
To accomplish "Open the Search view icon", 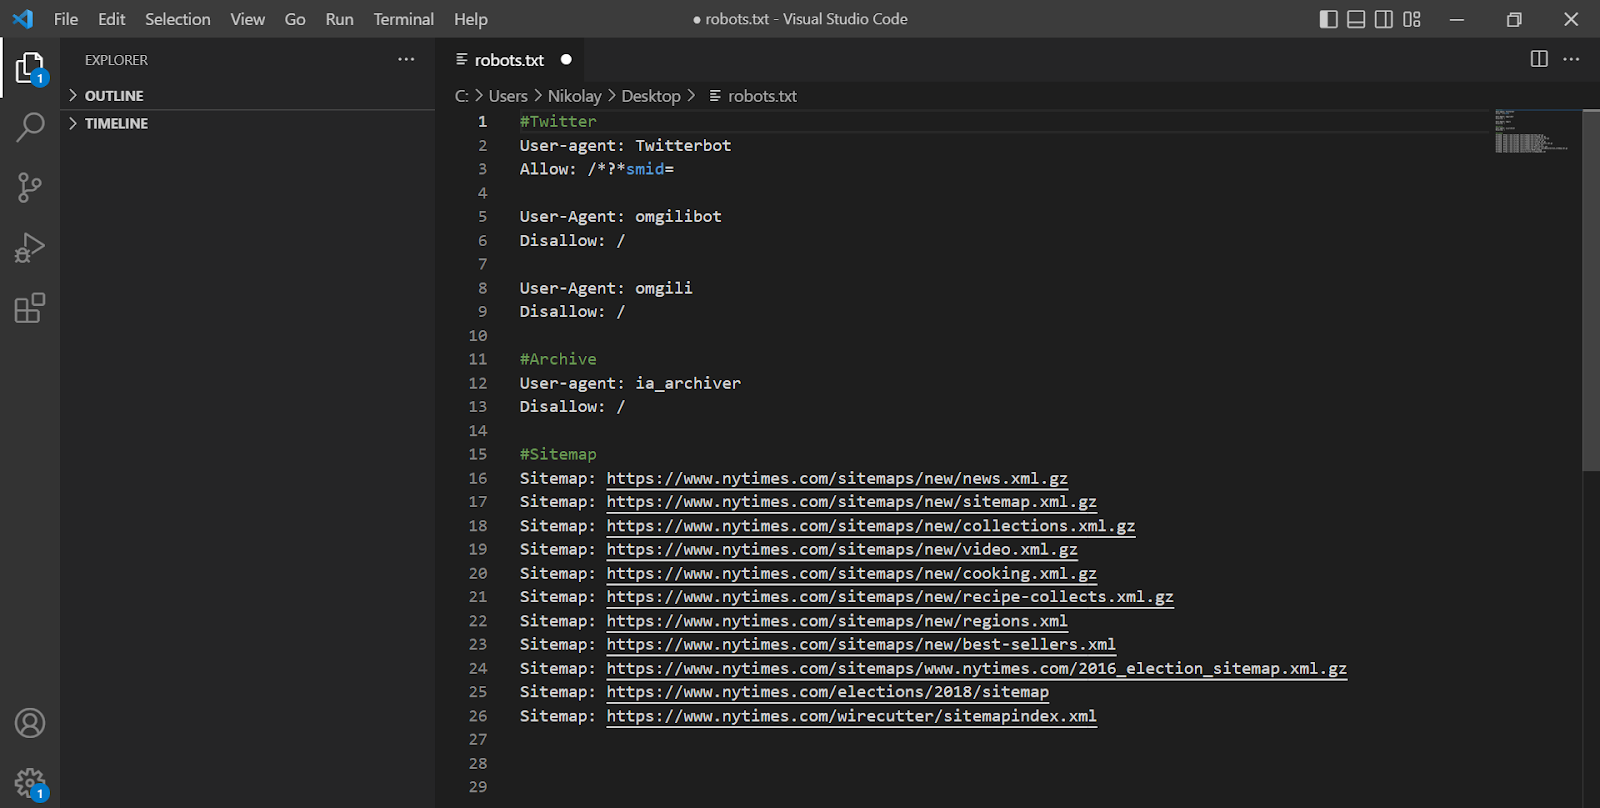I will tap(30, 127).
